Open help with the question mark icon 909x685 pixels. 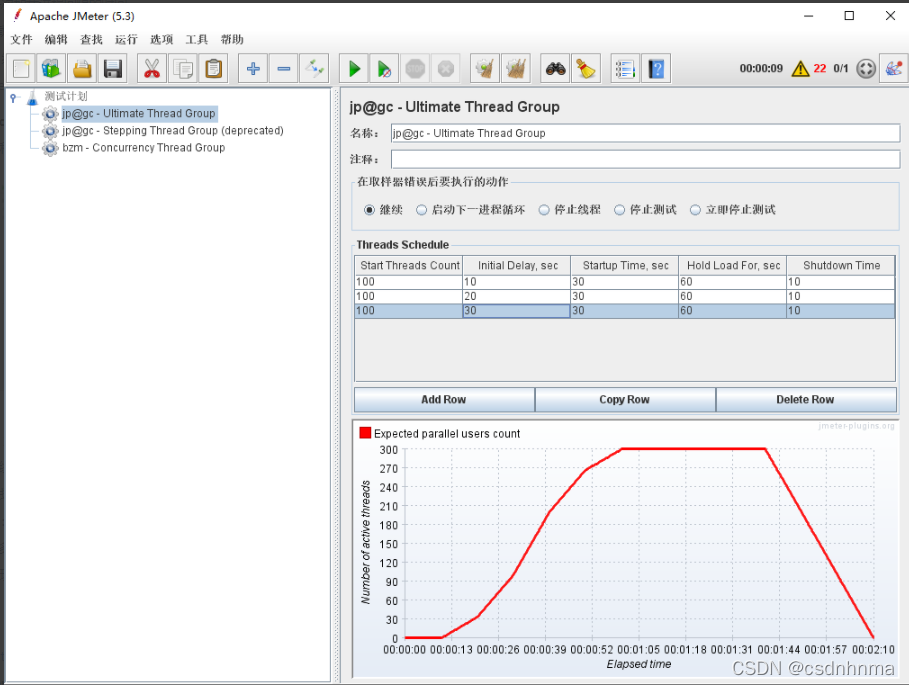656,69
